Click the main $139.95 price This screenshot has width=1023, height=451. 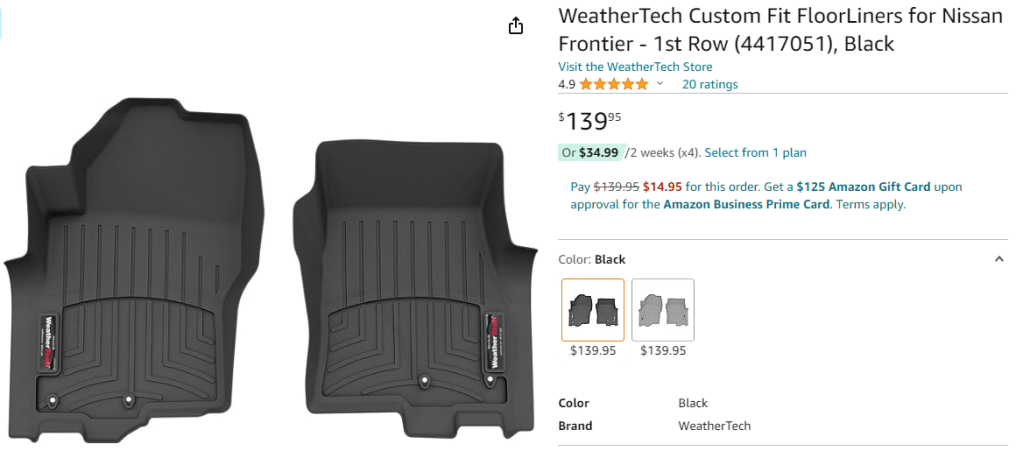click(x=589, y=121)
